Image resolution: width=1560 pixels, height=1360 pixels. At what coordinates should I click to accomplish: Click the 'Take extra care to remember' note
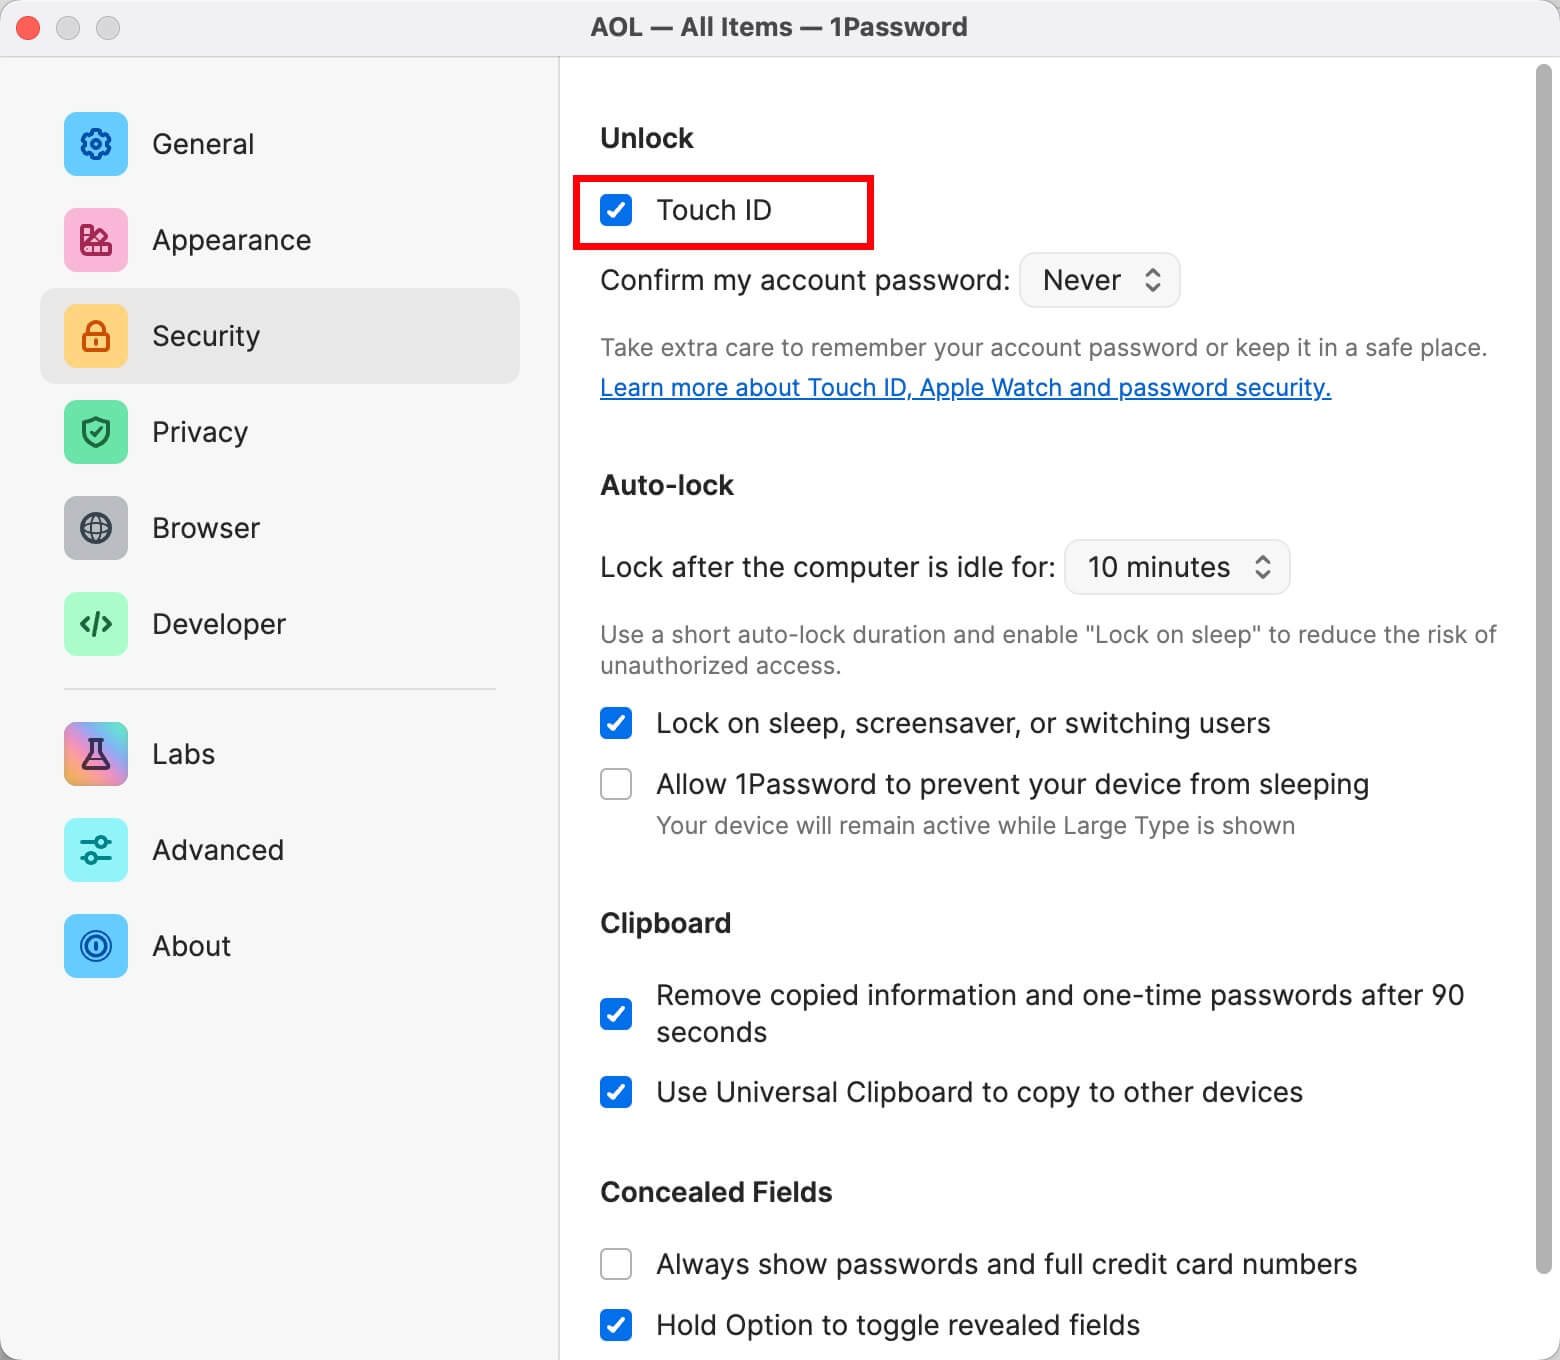pyautogui.click(x=1043, y=348)
